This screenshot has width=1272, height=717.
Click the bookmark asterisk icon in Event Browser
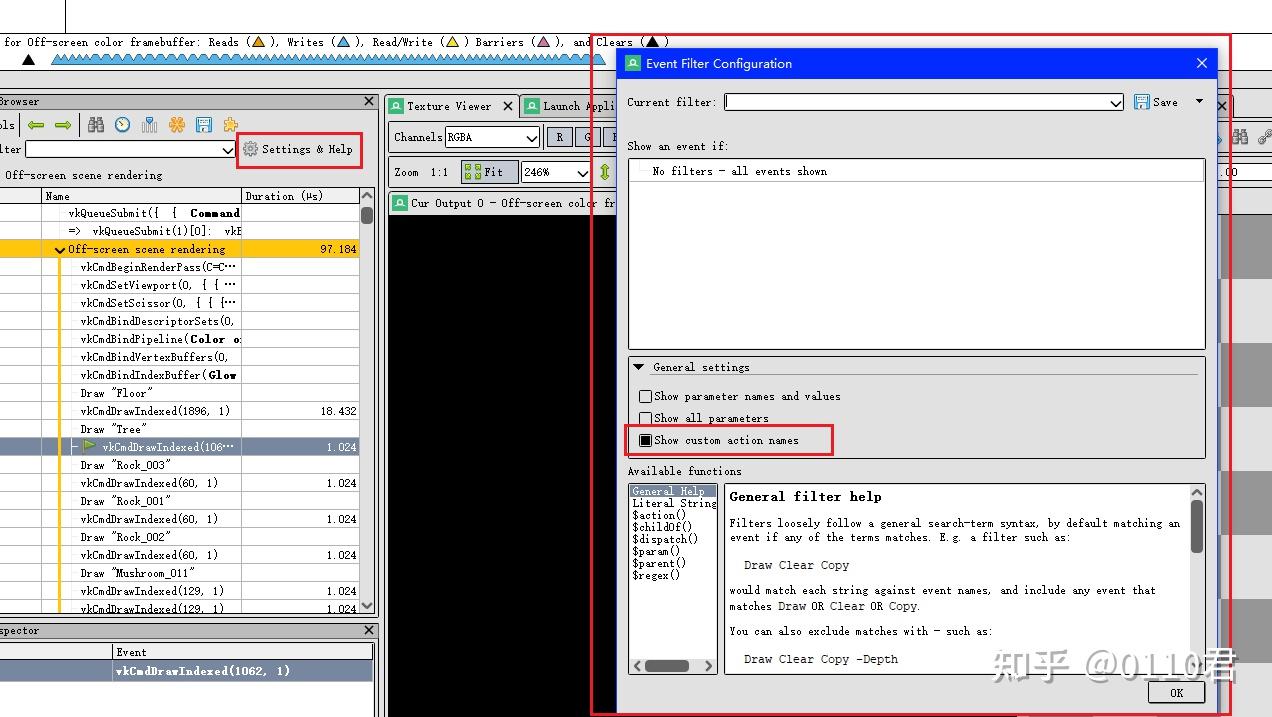(x=176, y=124)
